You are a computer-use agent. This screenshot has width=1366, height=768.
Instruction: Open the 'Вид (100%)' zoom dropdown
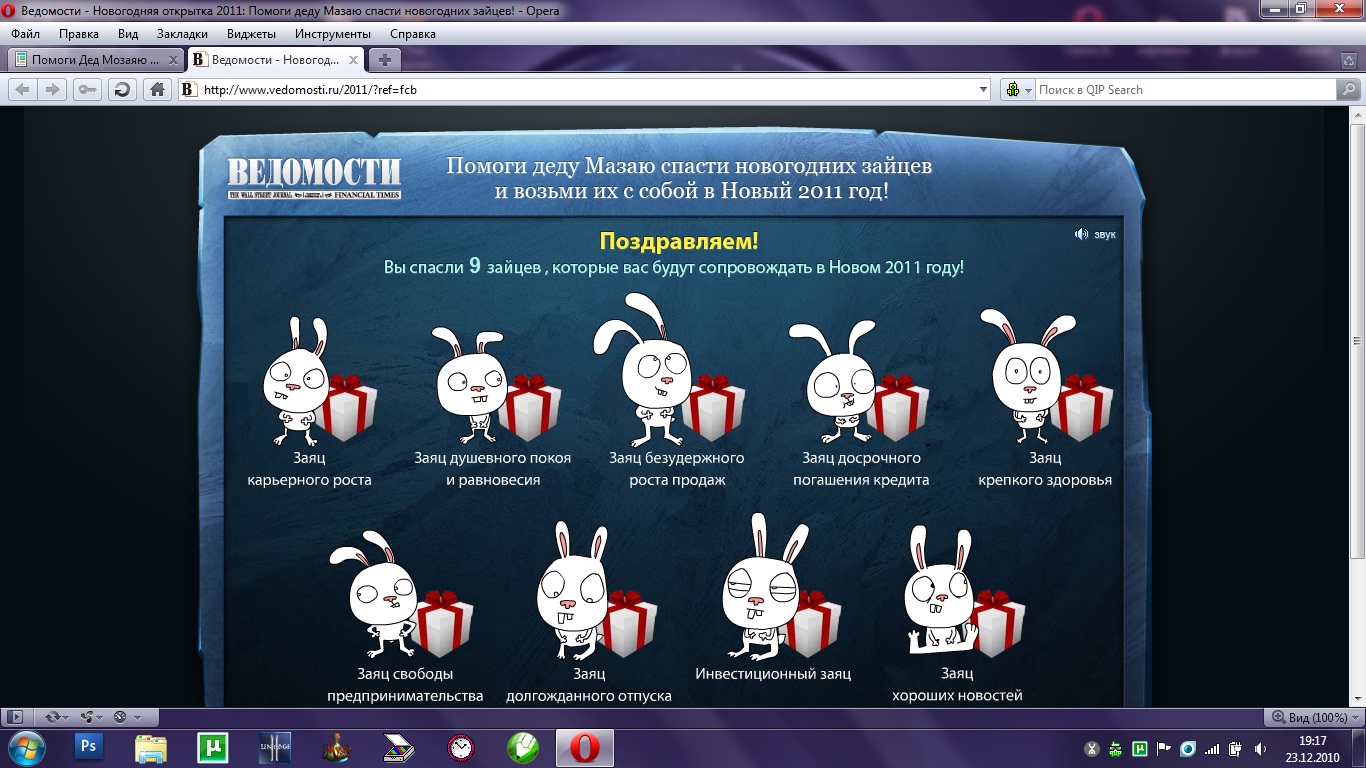coord(1315,717)
